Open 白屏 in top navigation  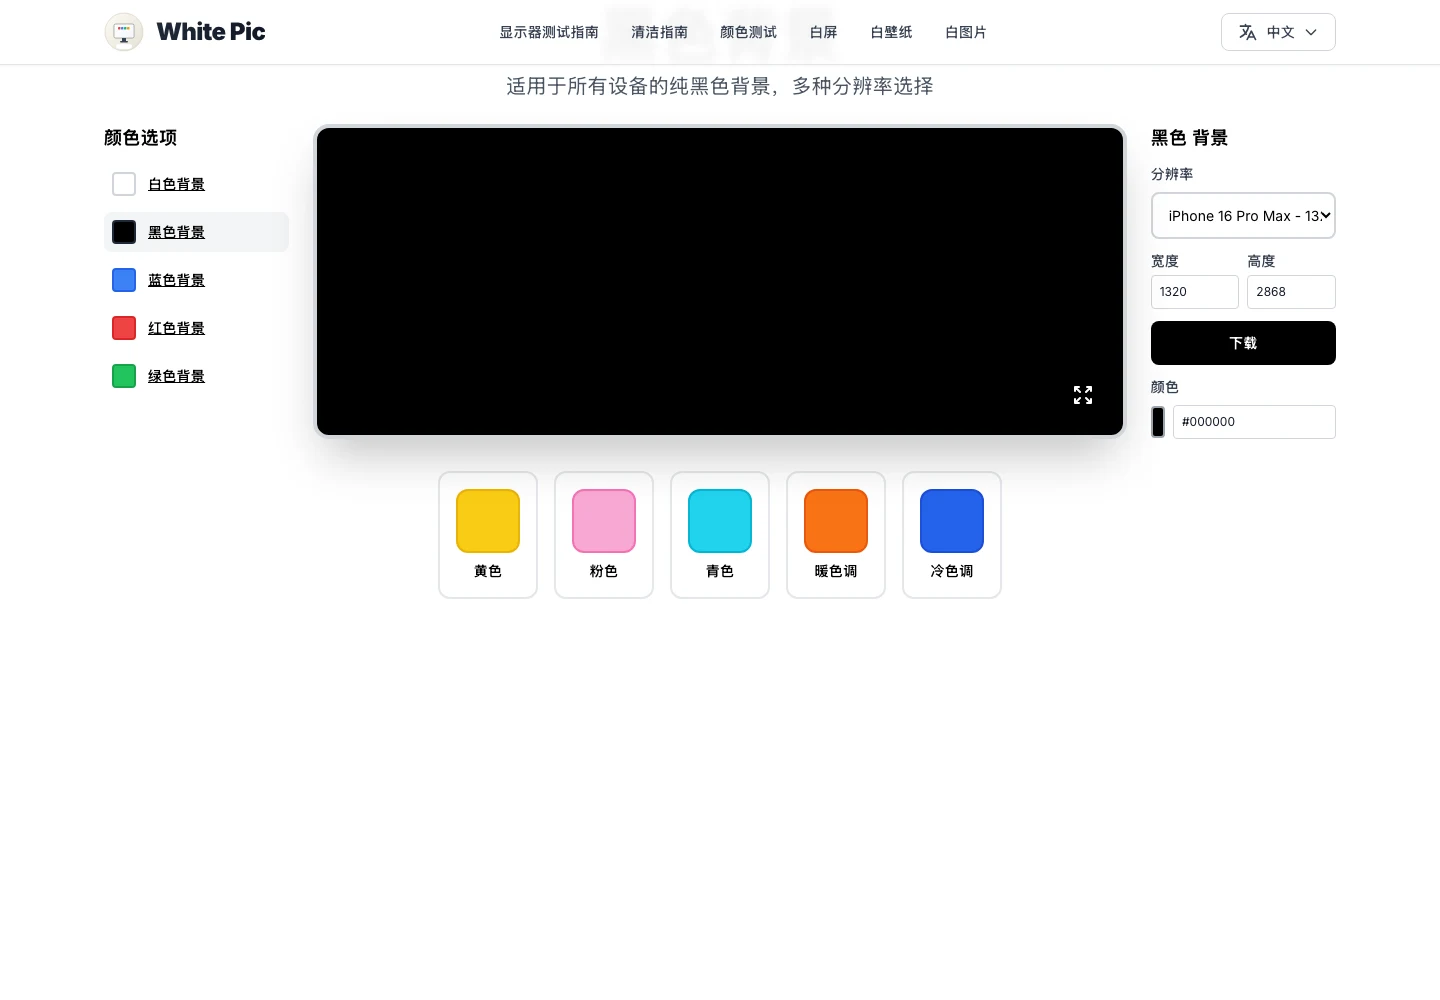823,32
